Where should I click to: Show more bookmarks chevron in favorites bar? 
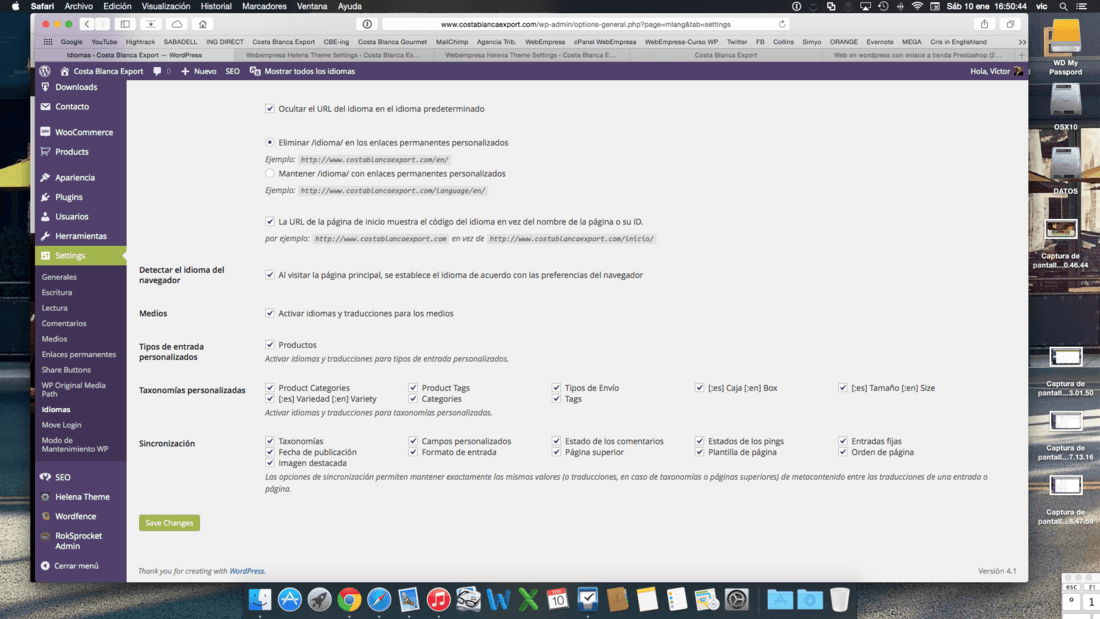click(x=1022, y=41)
